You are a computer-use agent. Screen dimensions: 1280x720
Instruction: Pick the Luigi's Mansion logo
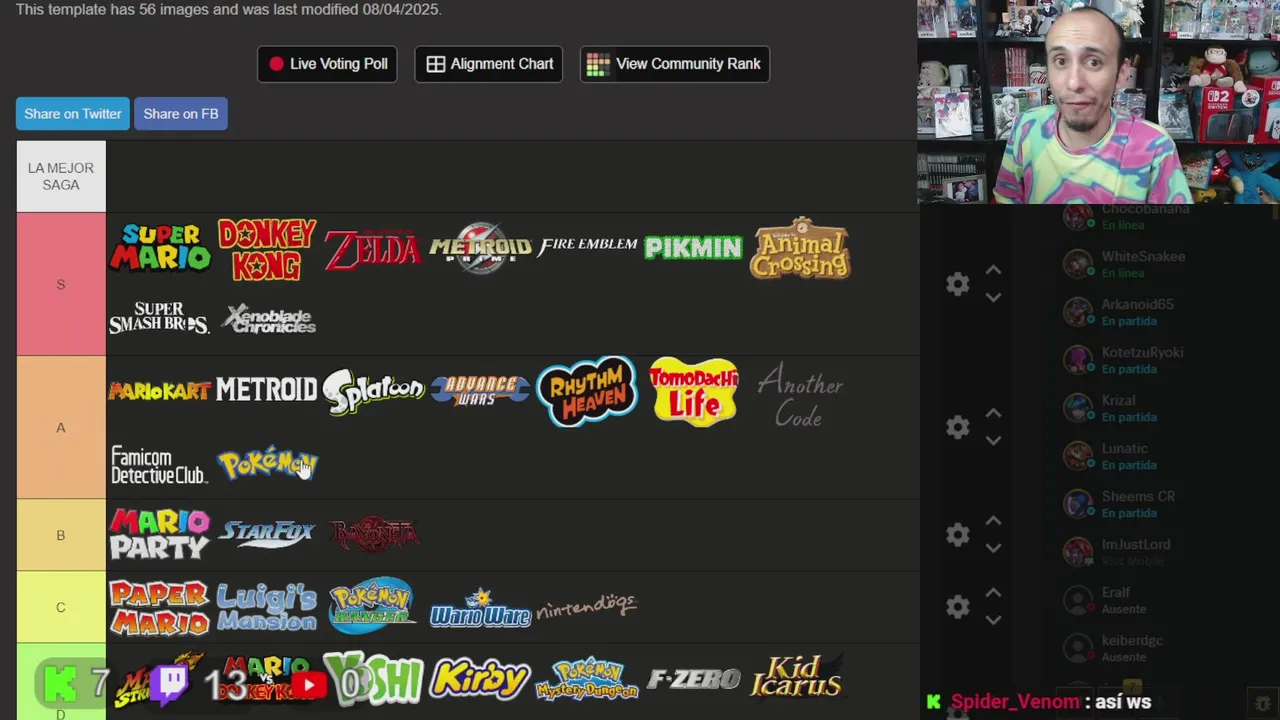266,607
